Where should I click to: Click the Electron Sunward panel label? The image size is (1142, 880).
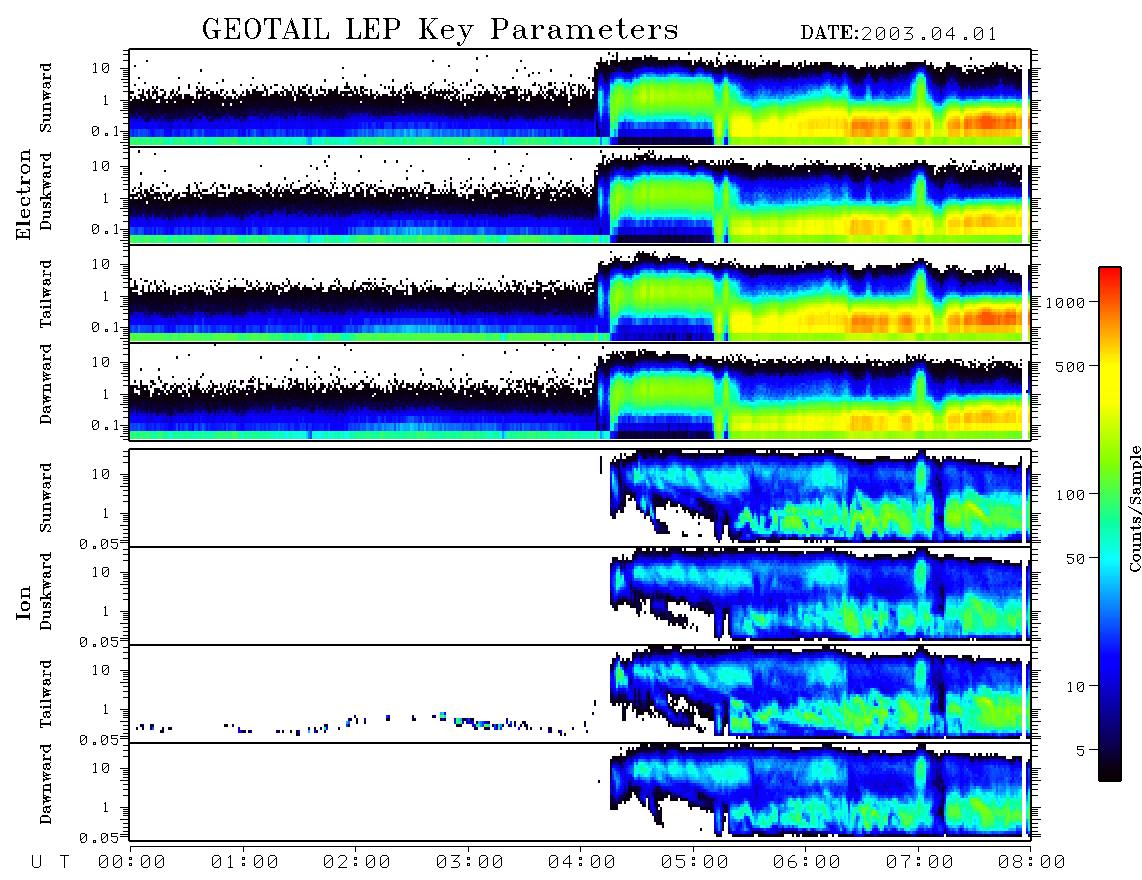46,98
